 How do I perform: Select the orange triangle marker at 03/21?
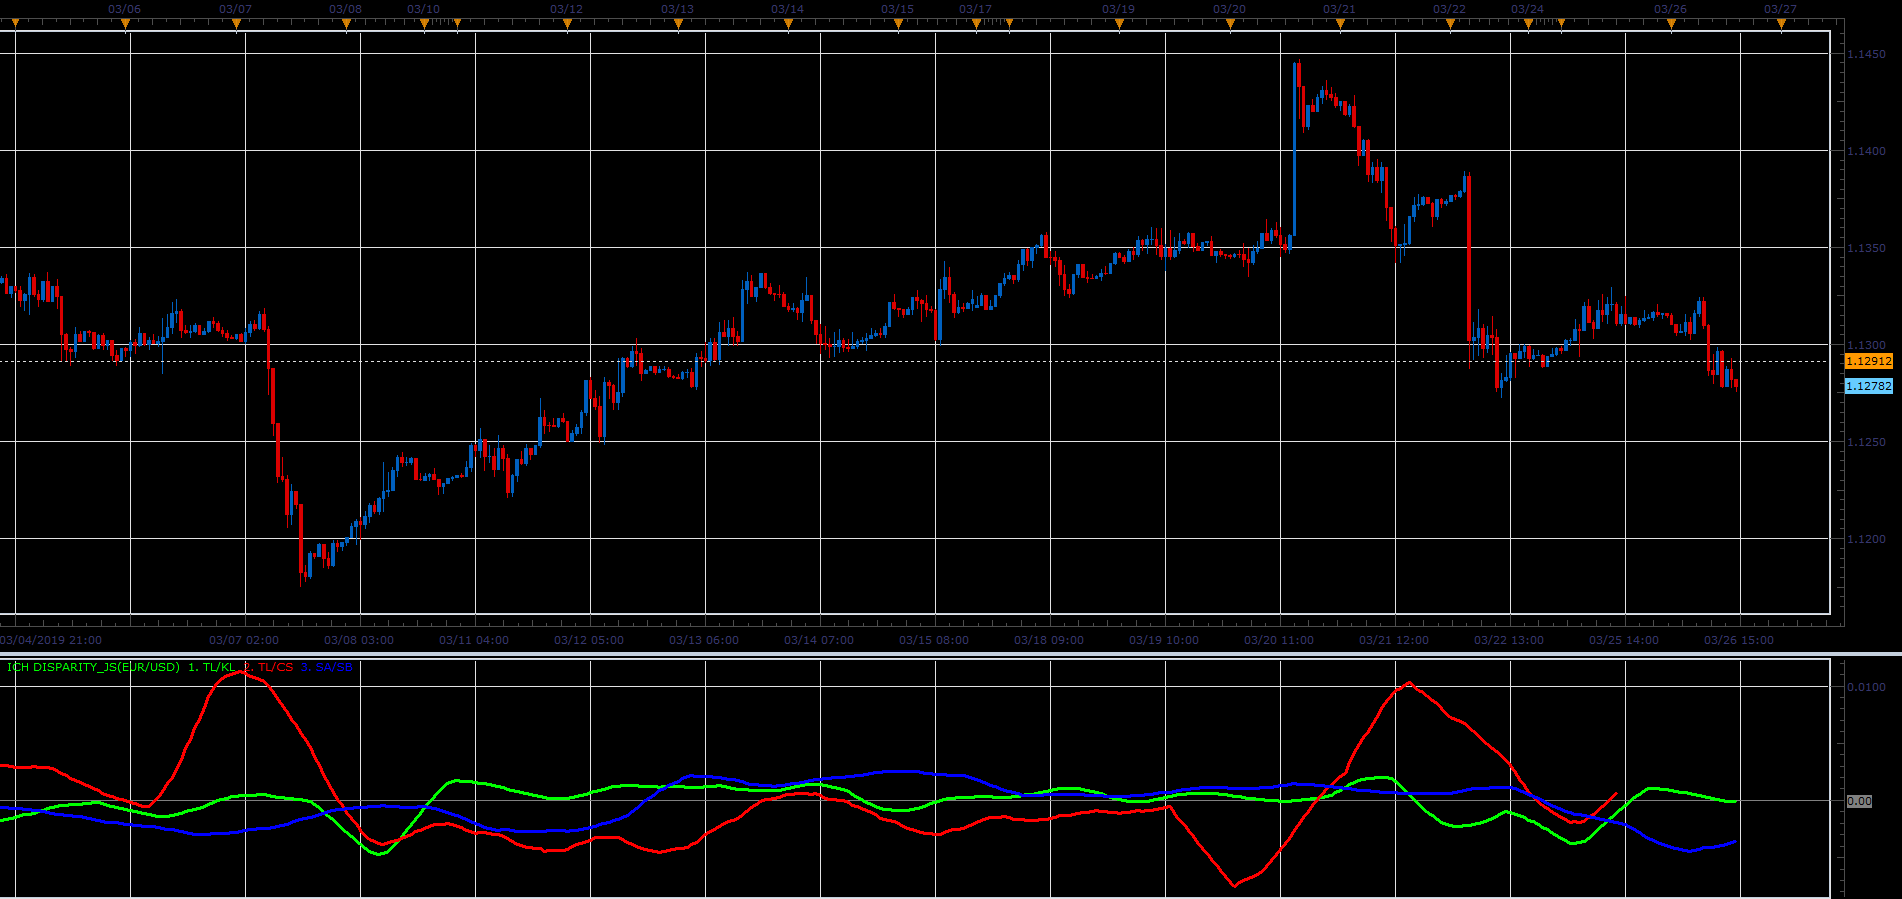(x=1340, y=24)
